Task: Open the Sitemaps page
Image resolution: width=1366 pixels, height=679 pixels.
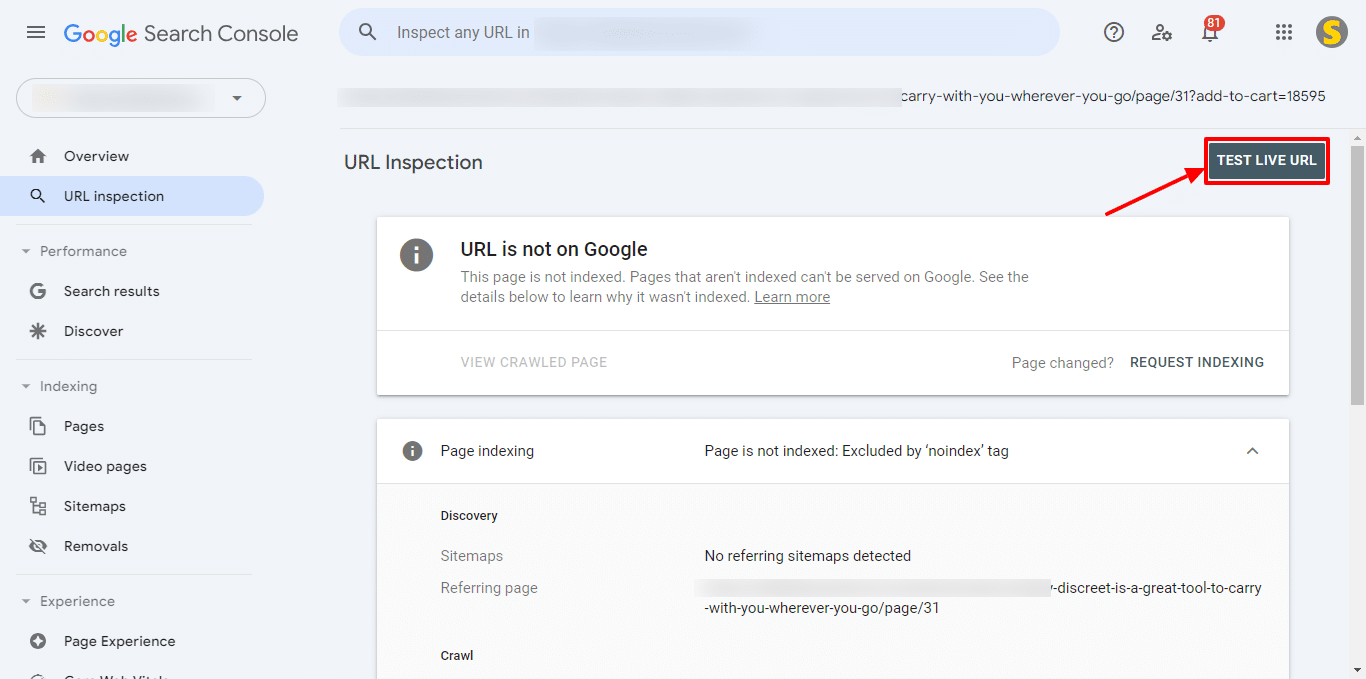Action: click(132, 506)
